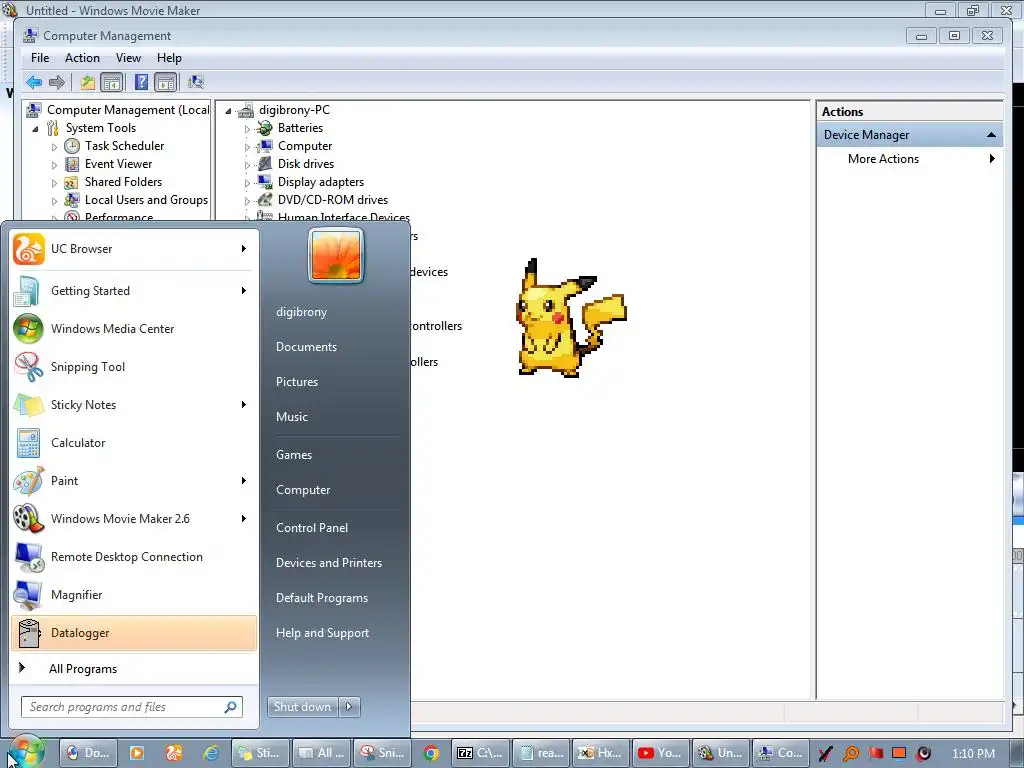
Task: Open Google Chrome from the taskbar
Action: (431, 754)
